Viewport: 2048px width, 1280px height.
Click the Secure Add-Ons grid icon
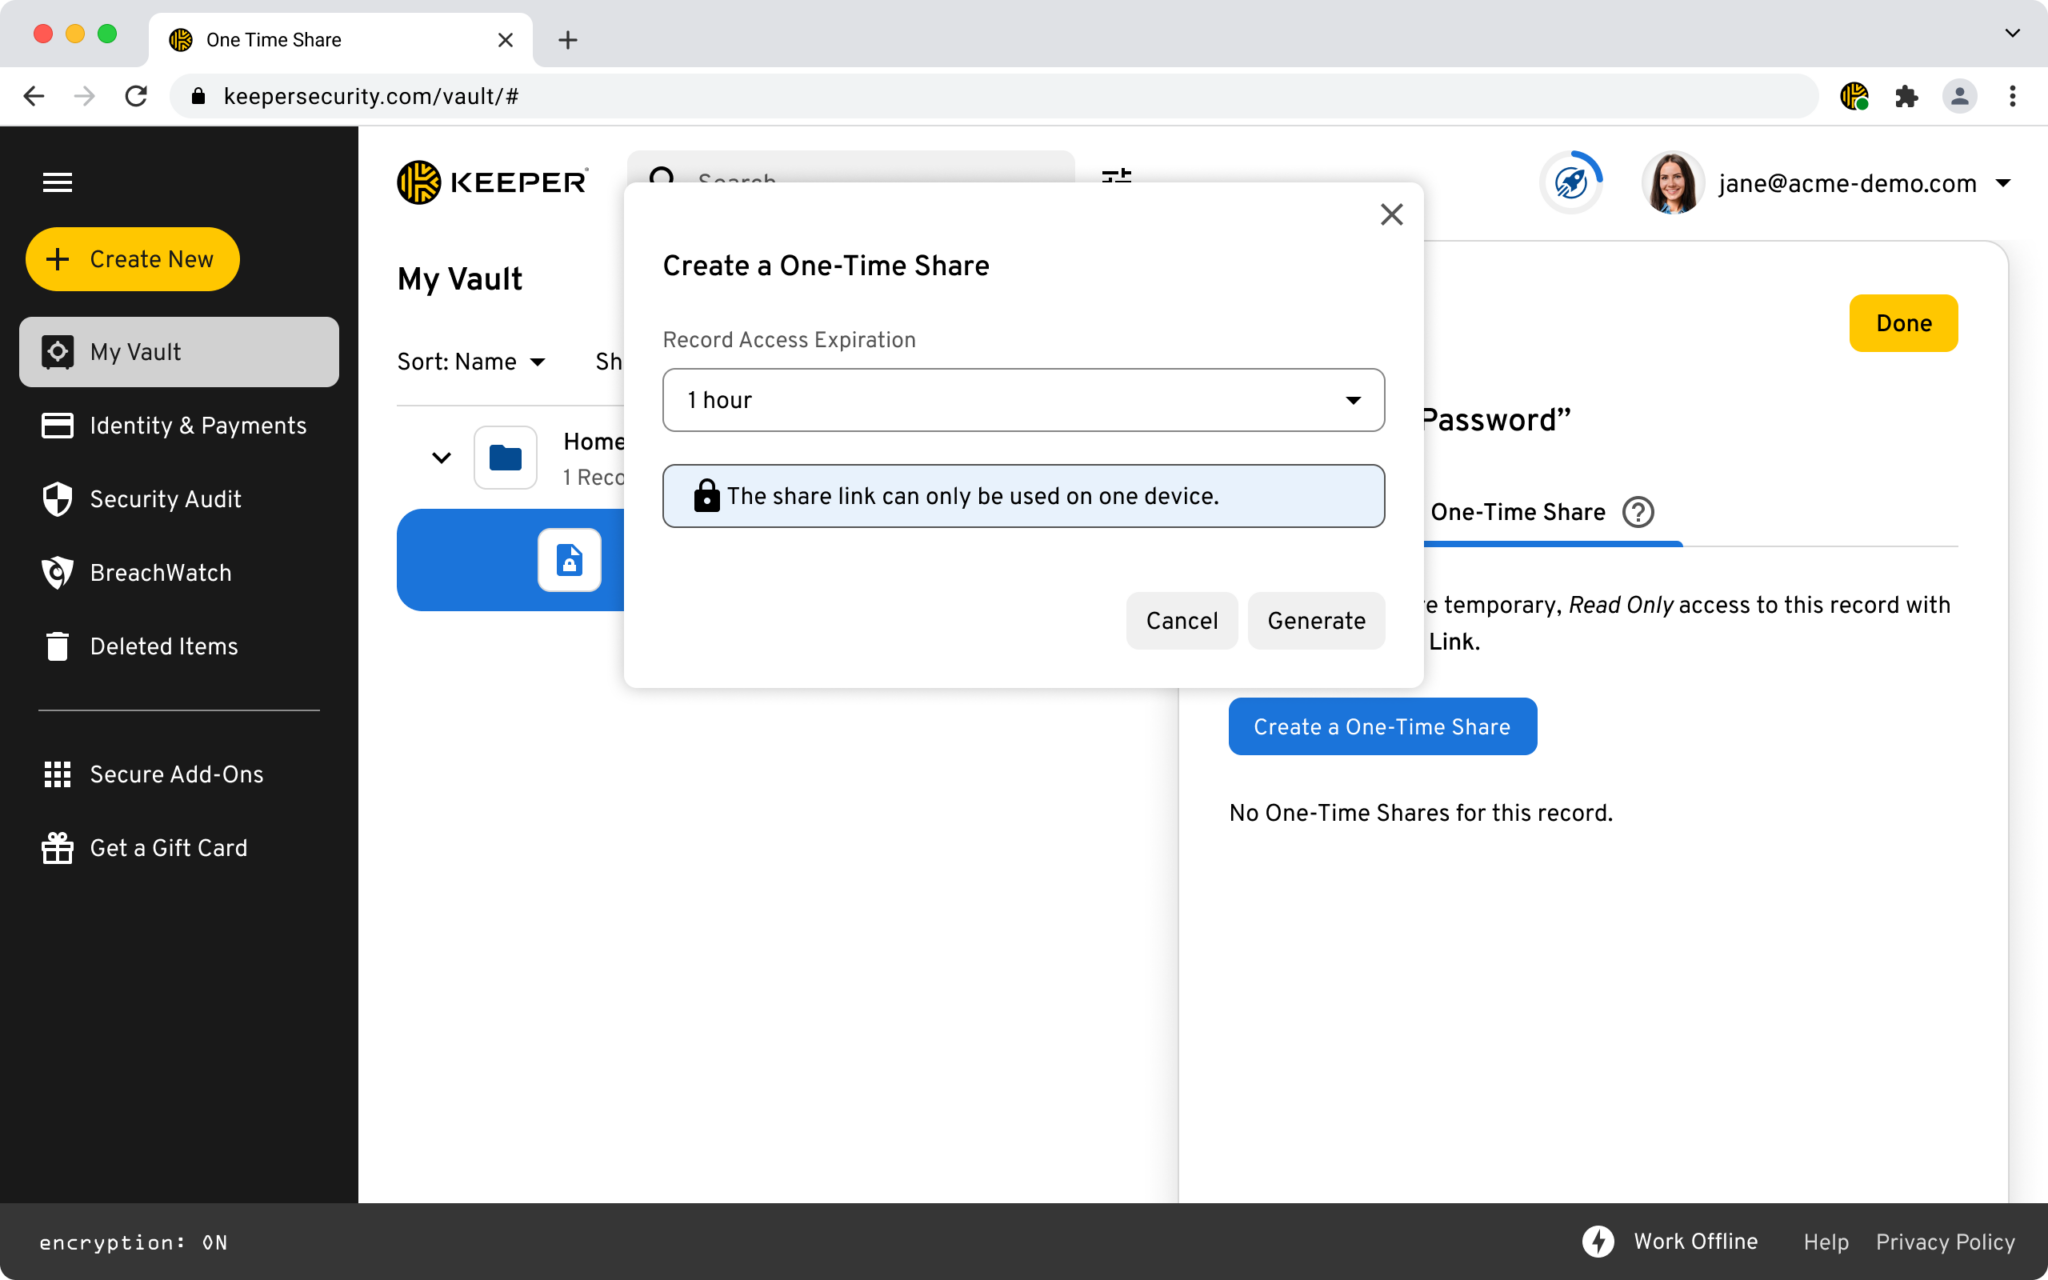click(x=58, y=774)
